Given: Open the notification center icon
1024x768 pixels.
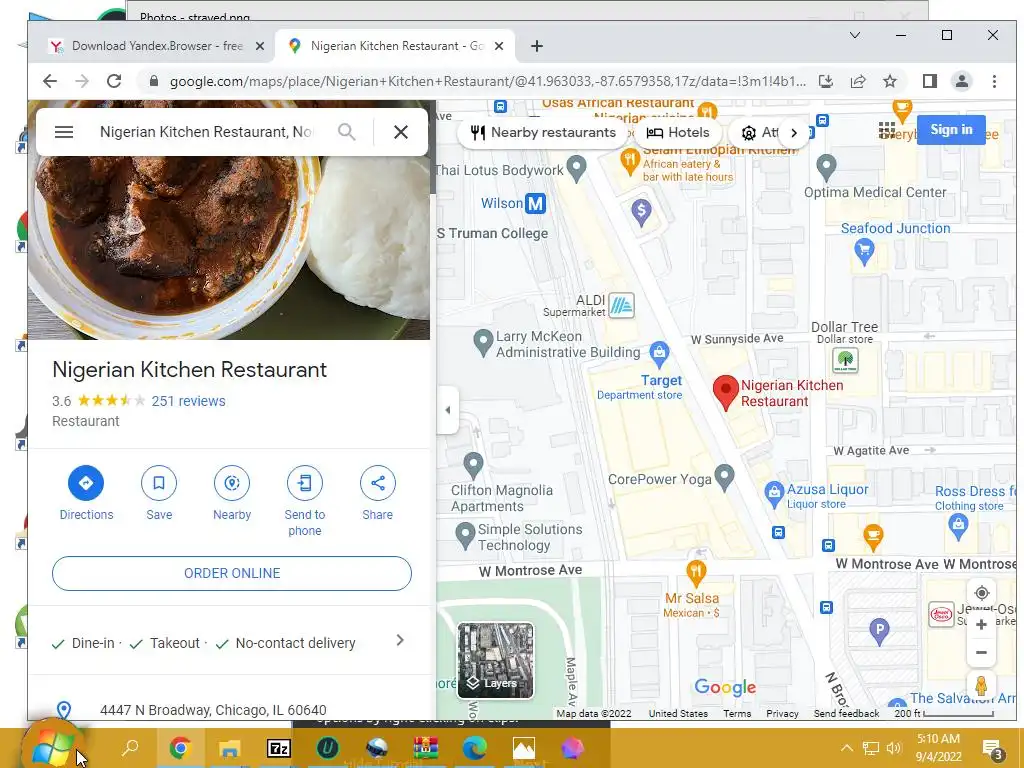Looking at the screenshot, I should point(992,748).
